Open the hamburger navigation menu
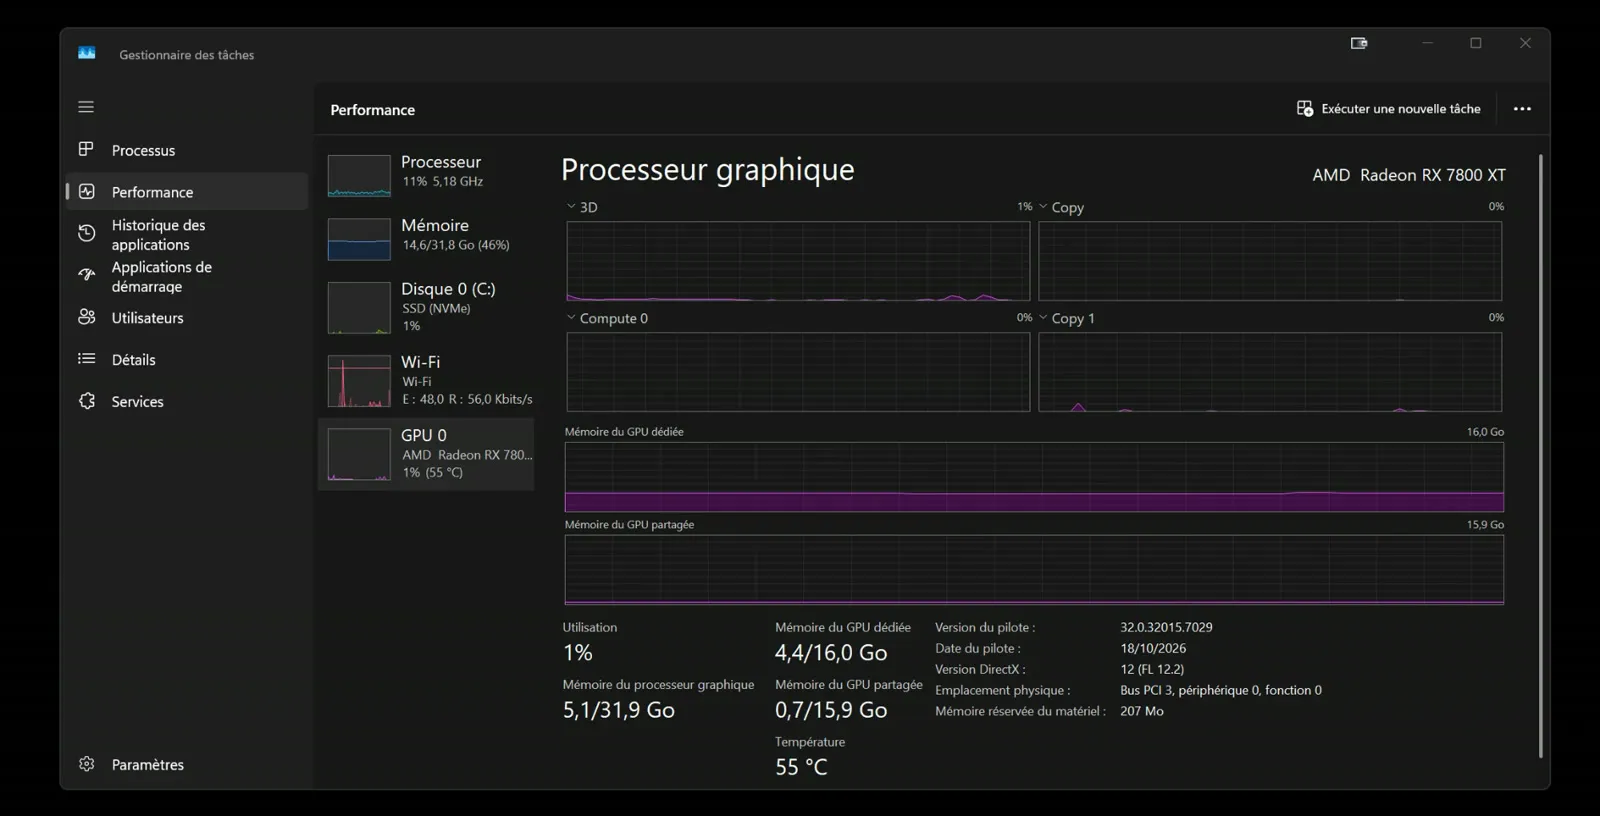 coord(86,107)
